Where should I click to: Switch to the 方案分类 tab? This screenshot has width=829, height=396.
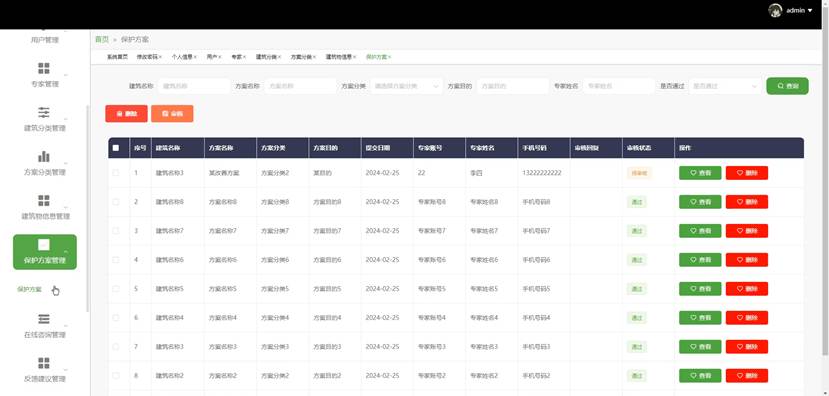click(x=301, y=57)
